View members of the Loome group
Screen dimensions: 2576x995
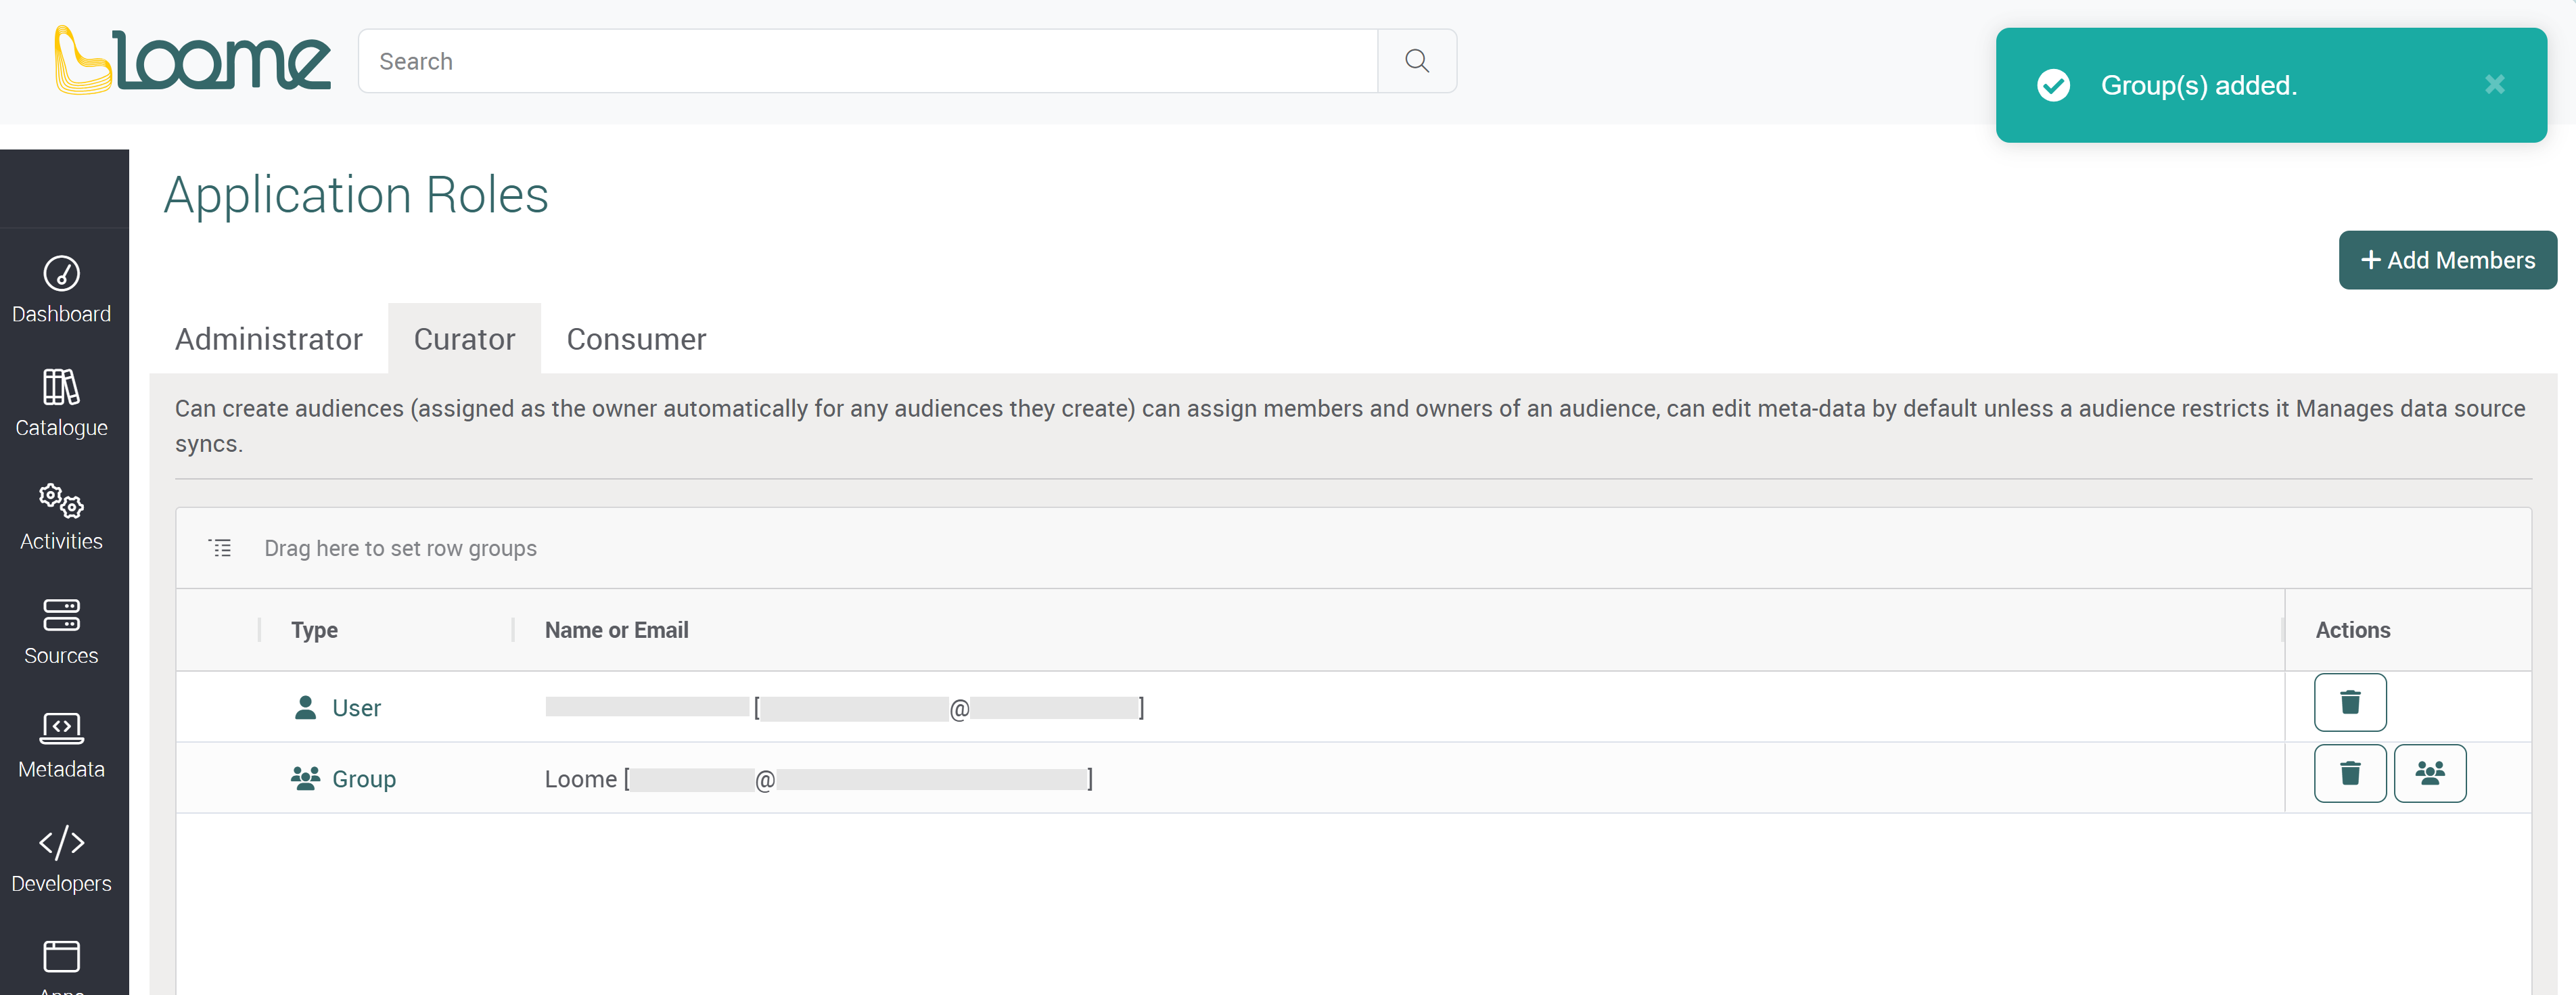(2429, 774)
